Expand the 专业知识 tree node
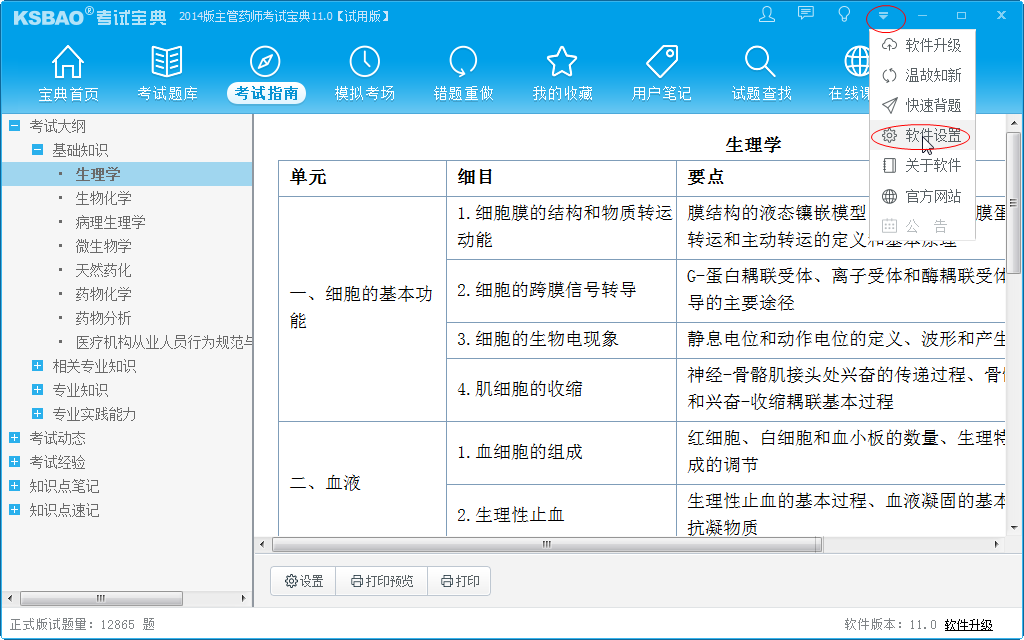This screenshot has height=640, width=1024. 38,390
